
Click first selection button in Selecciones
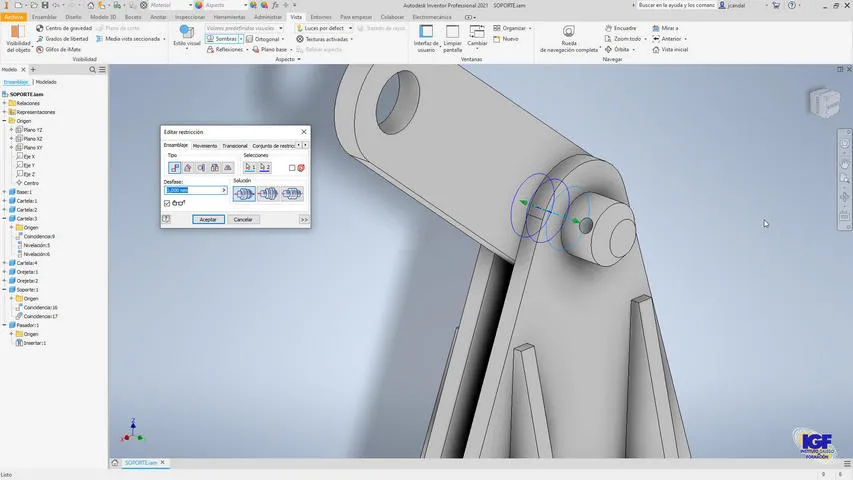point(250,168)
